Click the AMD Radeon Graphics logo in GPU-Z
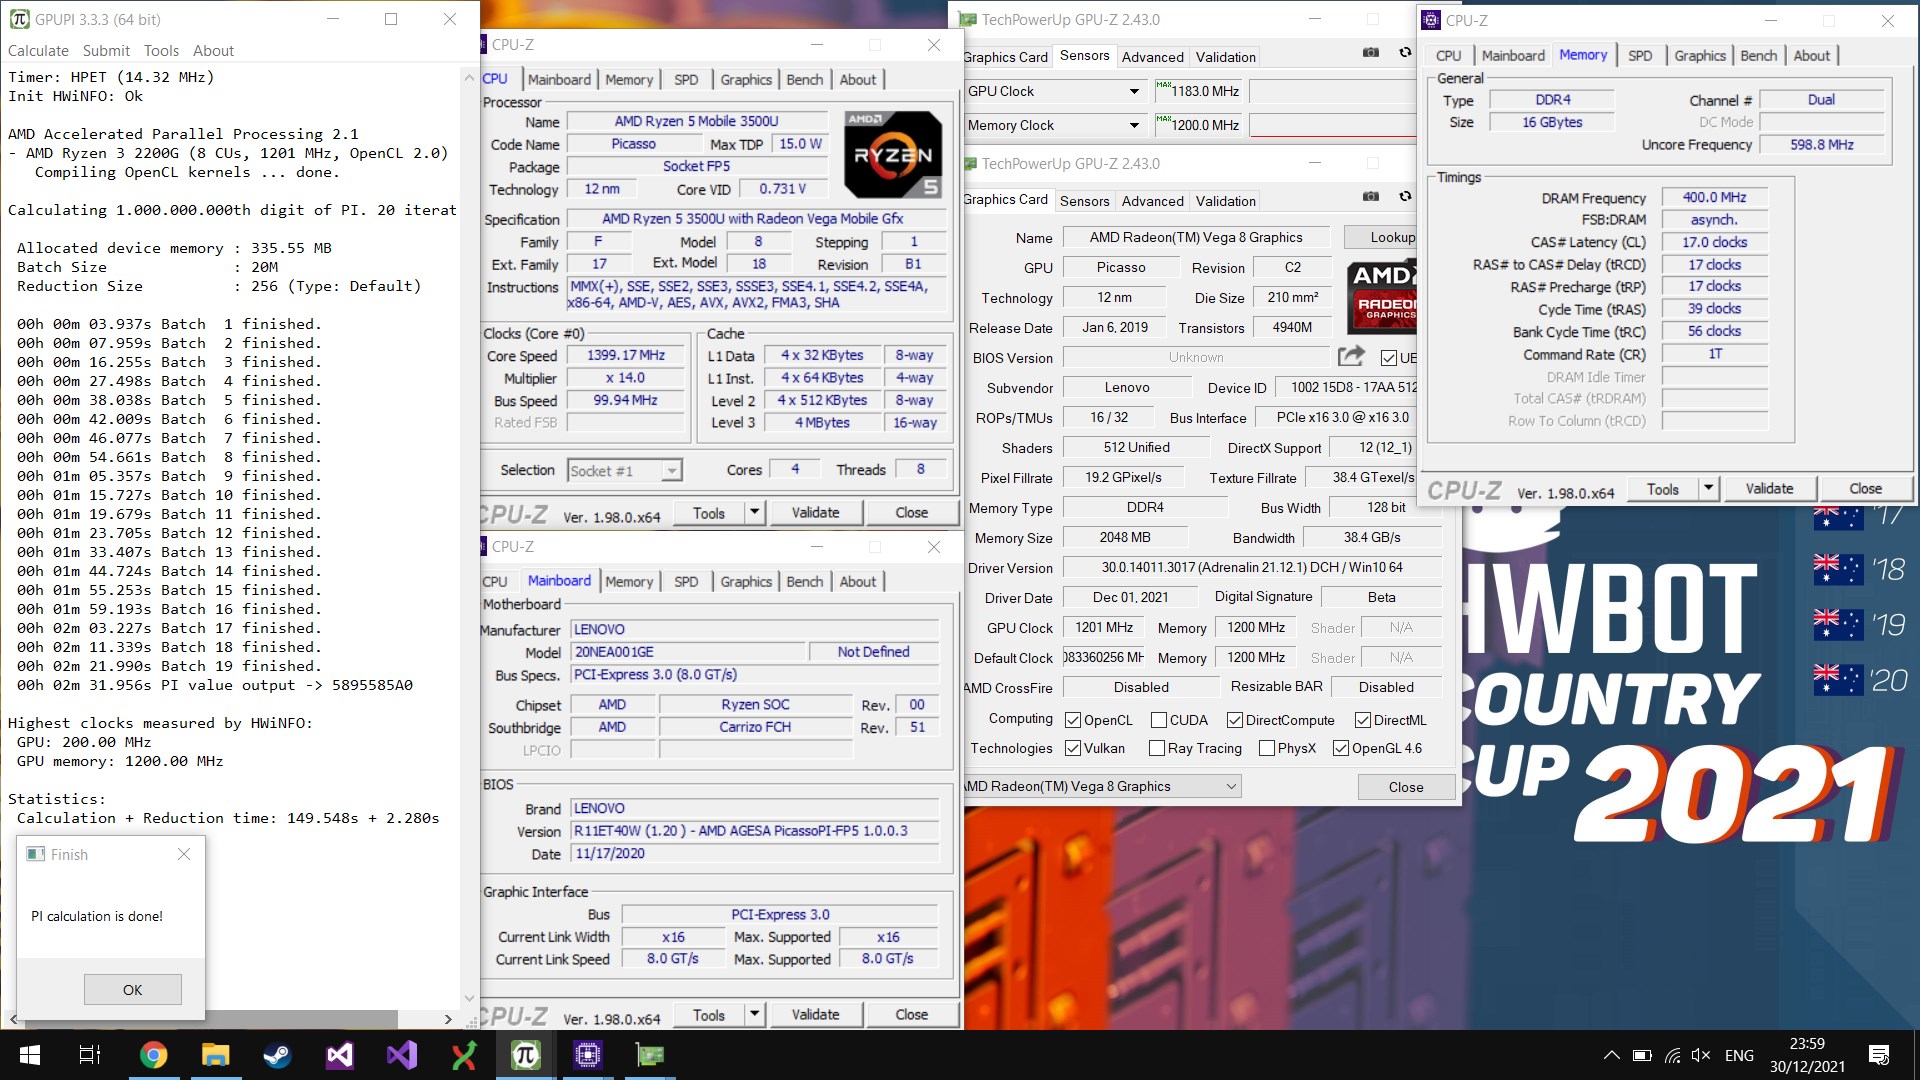The image size is (1920, 1080). pos(1381,296)
